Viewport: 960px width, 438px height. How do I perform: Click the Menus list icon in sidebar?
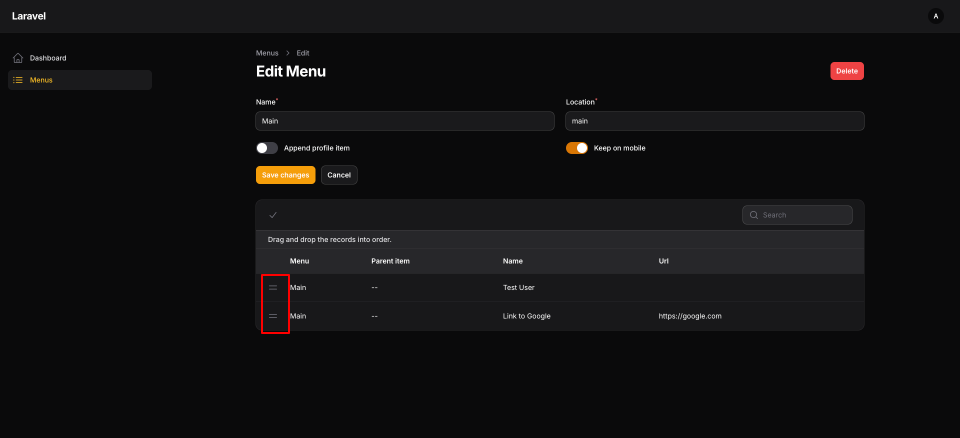(18, 80)
